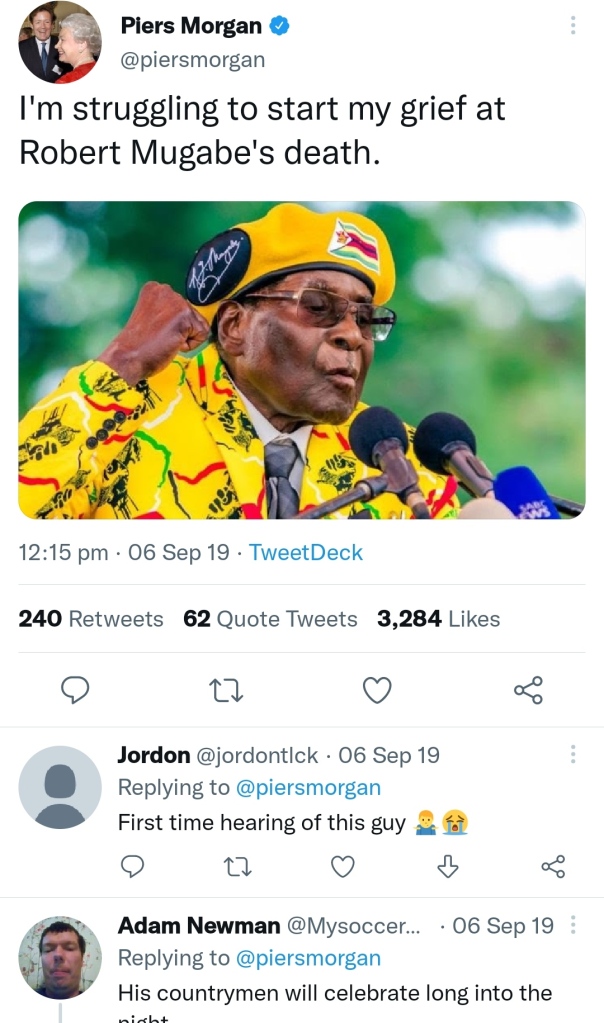This screenshot has width=604, height=1023.
Task: Show the 3,284 Likes list
Action: (438, 619)
